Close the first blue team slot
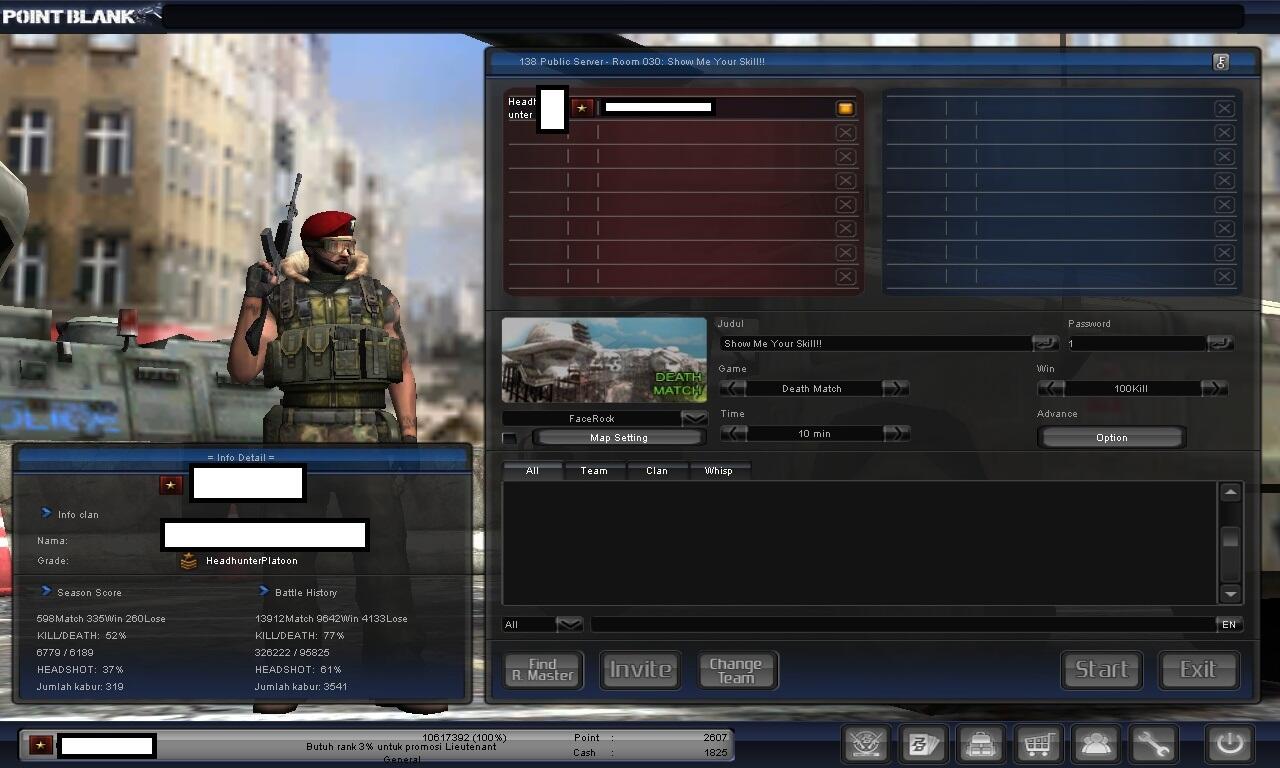This screenshot has height=768, width=1280. (x=1224, y=108)
